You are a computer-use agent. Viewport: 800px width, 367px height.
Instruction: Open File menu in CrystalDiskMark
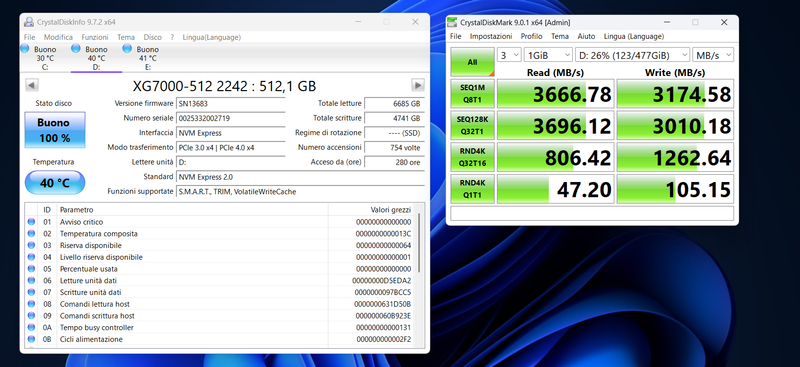pyautogui.click(x=456, y=36)
